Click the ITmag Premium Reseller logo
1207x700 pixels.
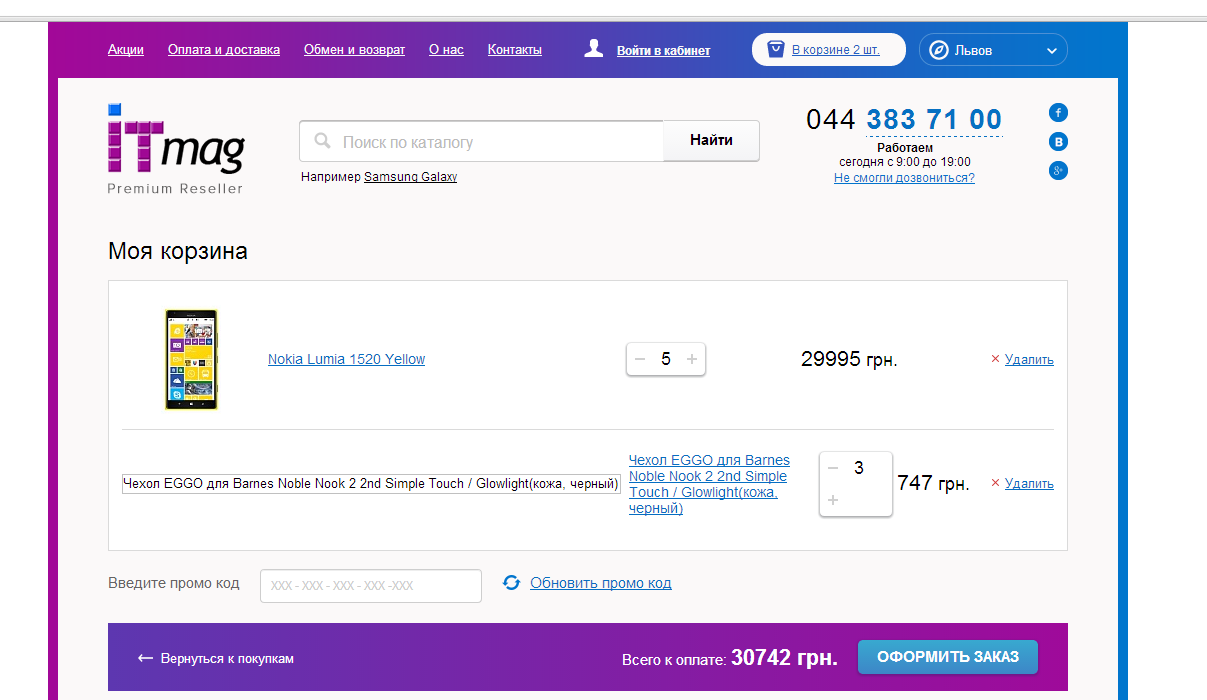pos(175,148)
